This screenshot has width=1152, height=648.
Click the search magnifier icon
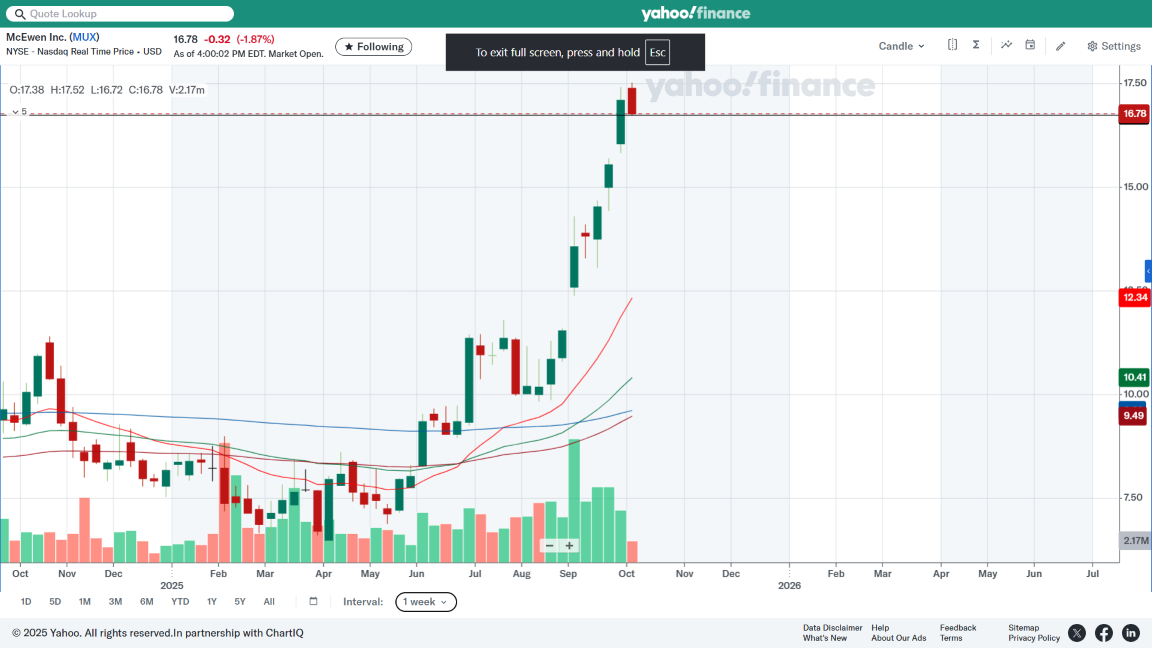[20, 14]
